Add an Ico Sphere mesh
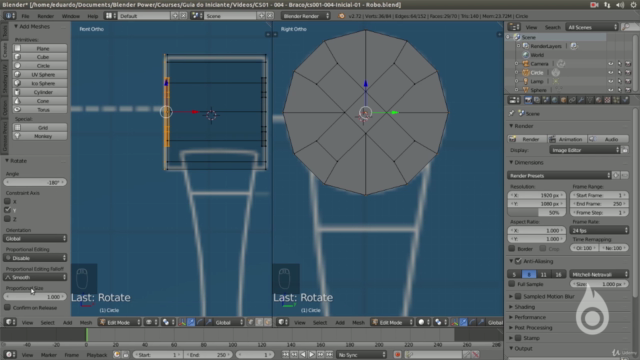 tap(40, 83)
